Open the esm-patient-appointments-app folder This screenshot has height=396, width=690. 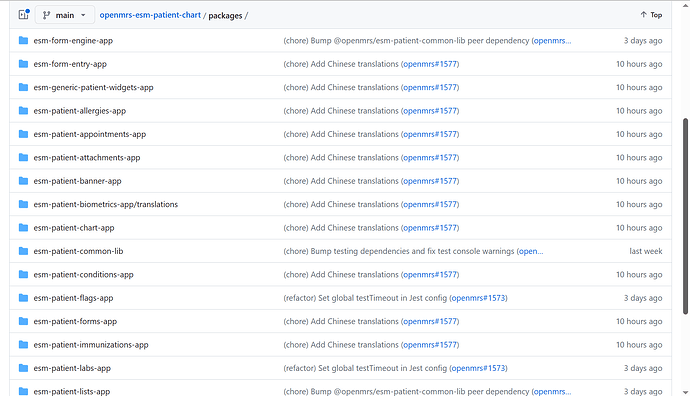[90, 134]
